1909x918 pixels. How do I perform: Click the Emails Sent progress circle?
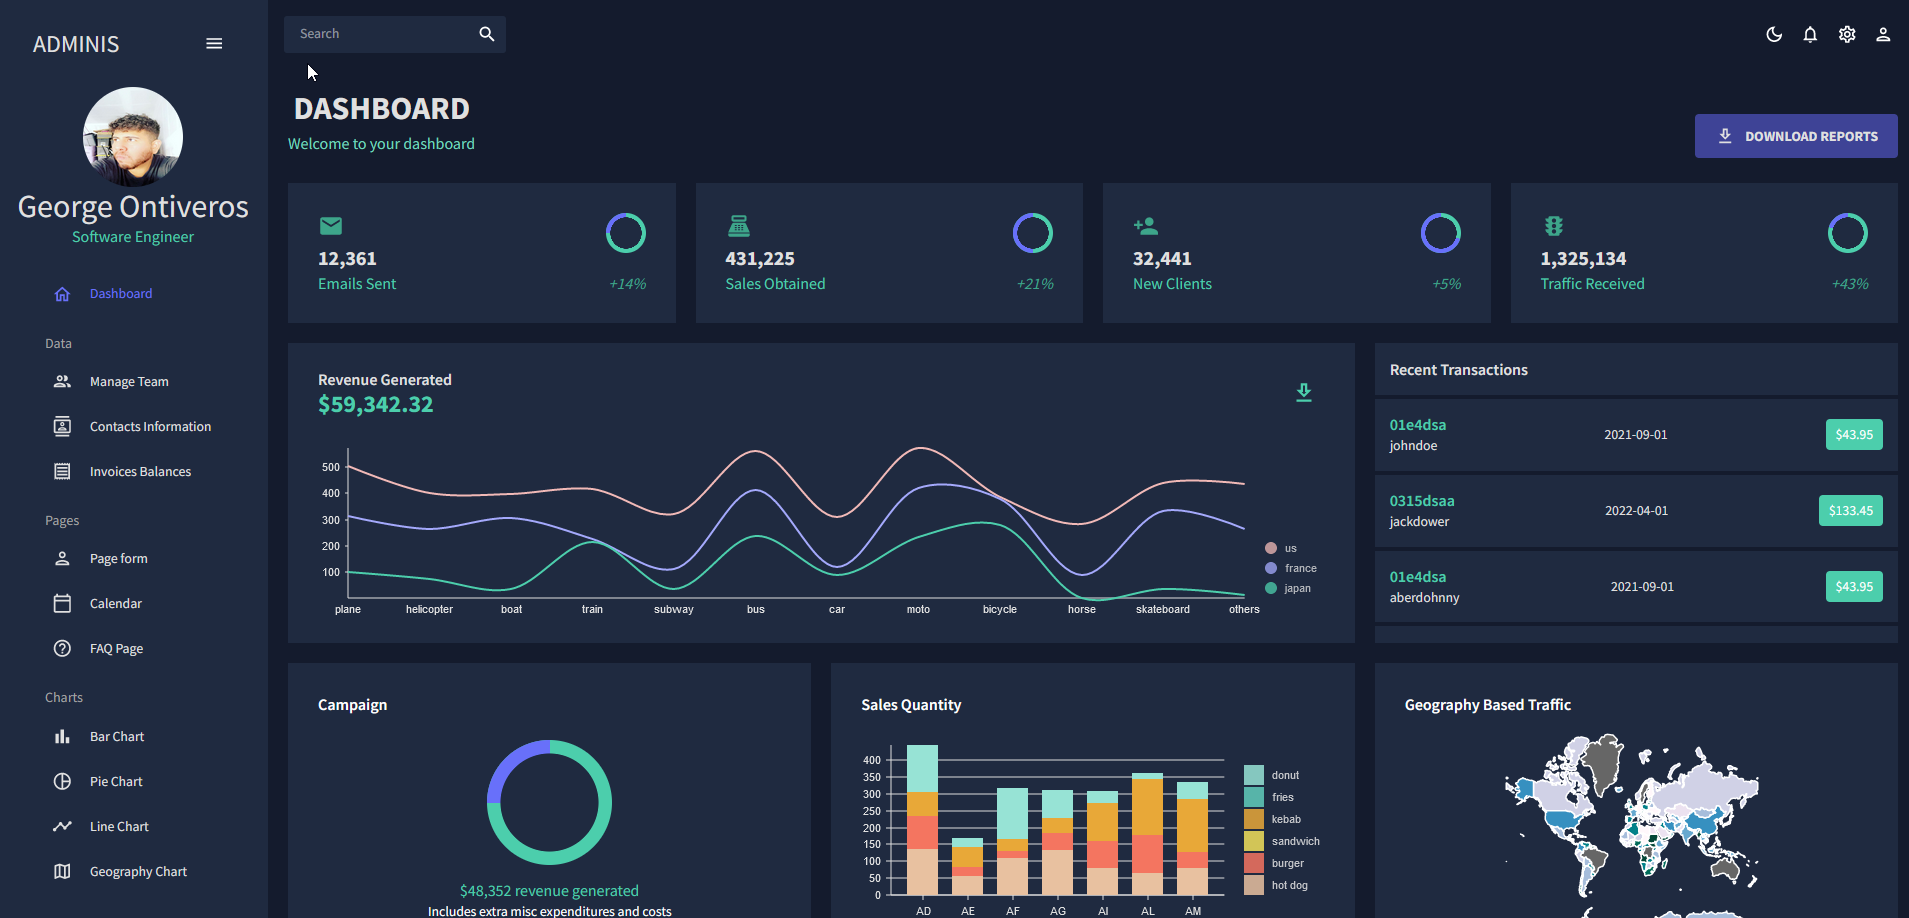(626, 232)
